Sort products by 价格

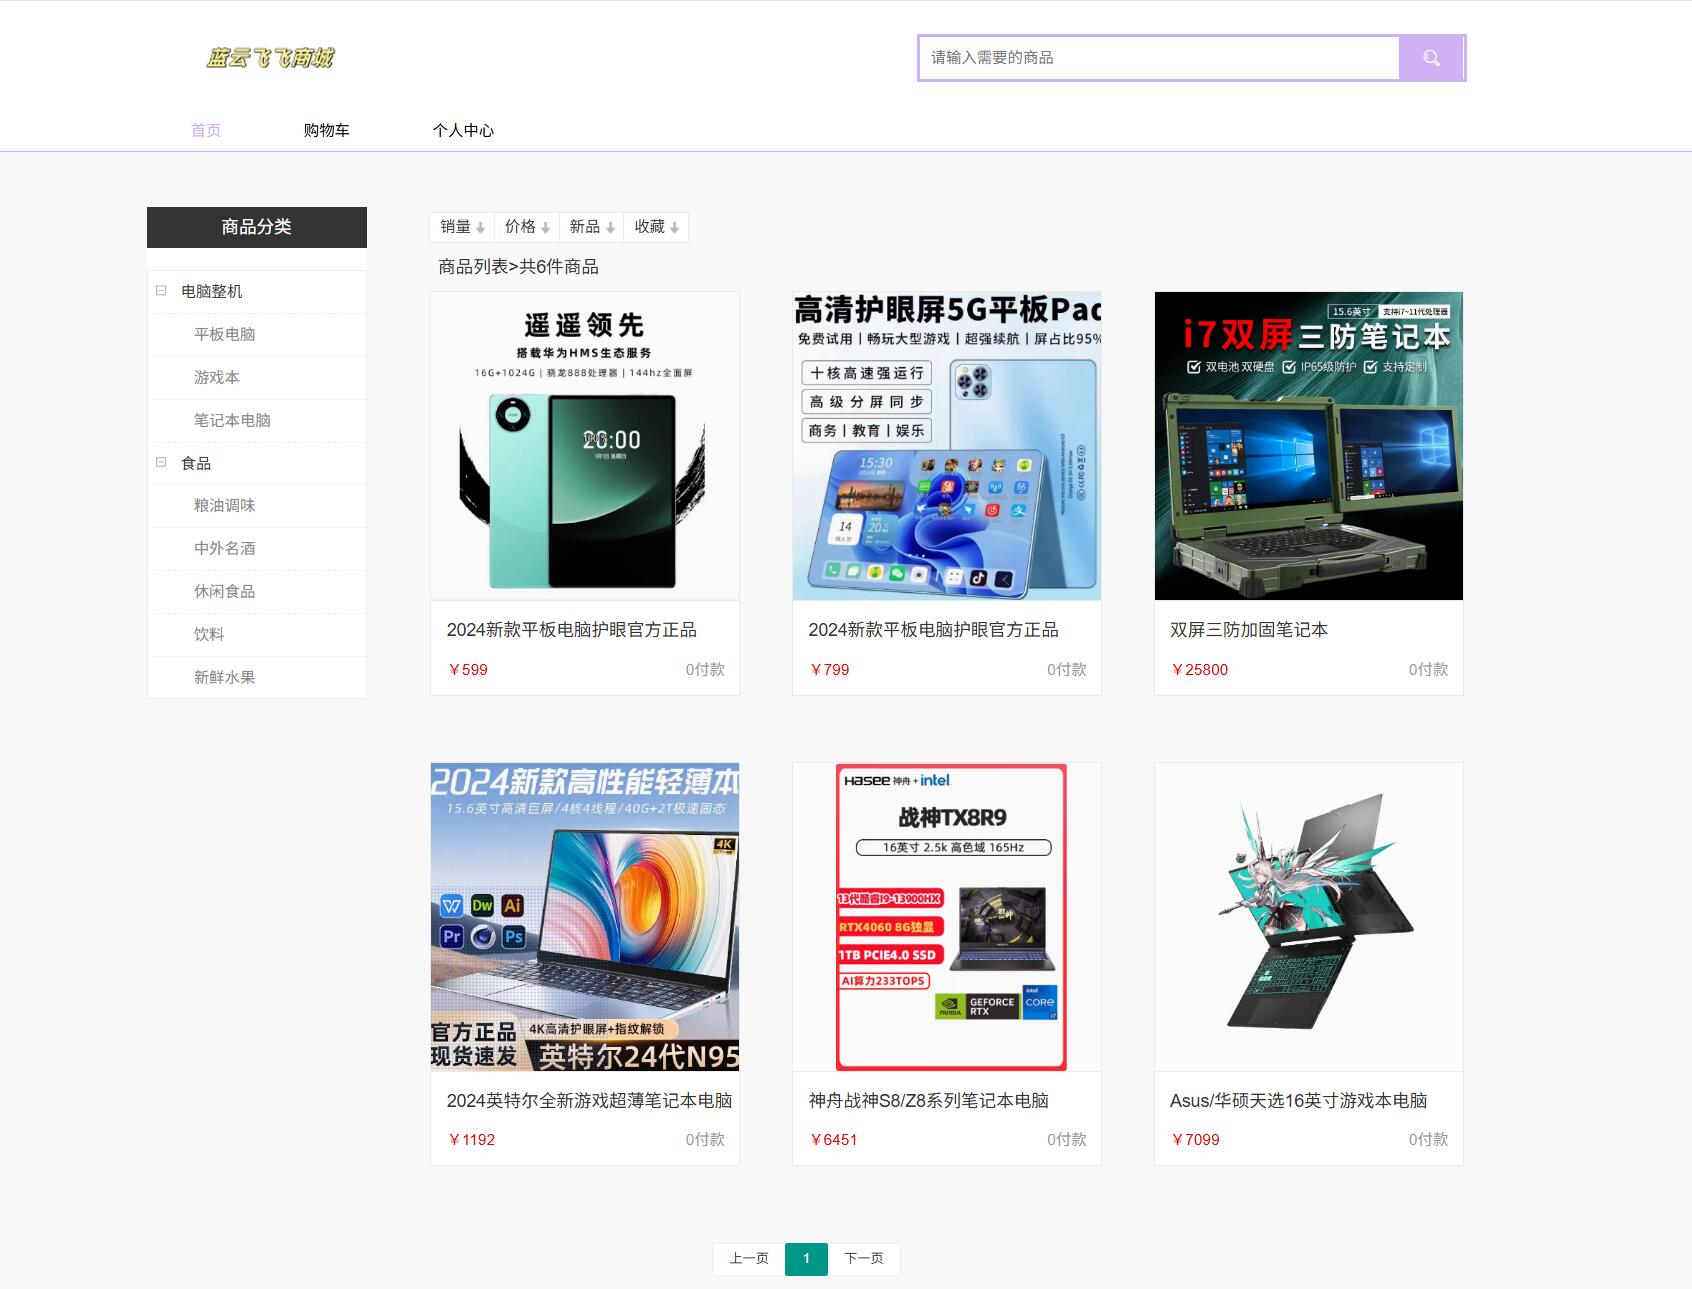coord(527,227)
